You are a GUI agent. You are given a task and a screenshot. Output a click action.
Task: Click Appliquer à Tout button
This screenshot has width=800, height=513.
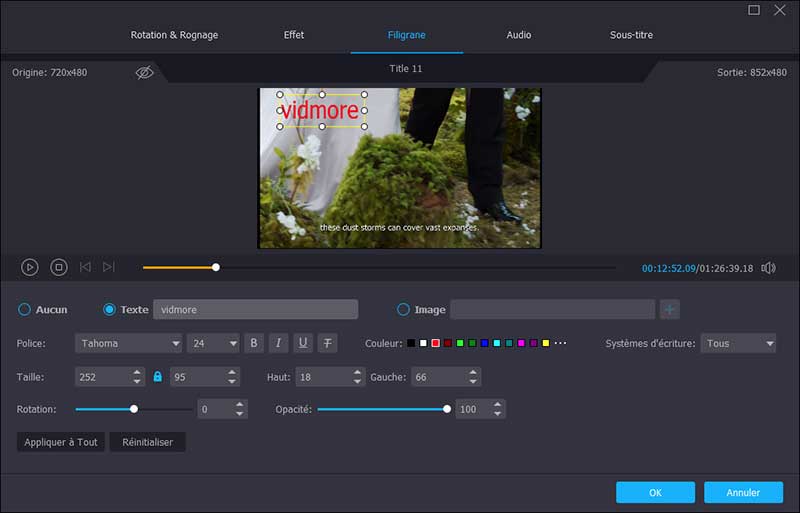(x=61, y=441)
